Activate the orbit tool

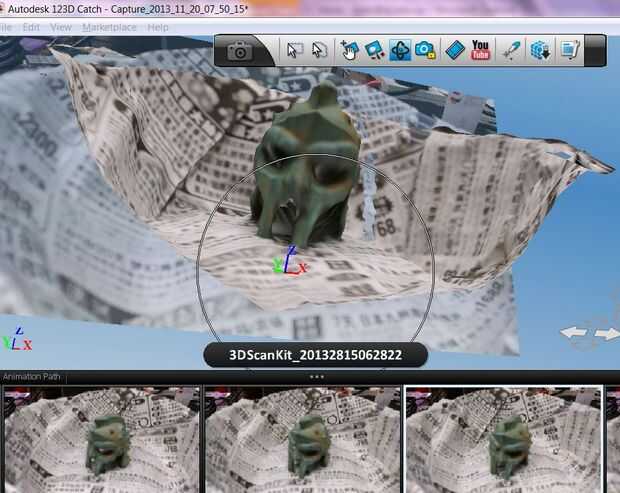click(400, 50)
